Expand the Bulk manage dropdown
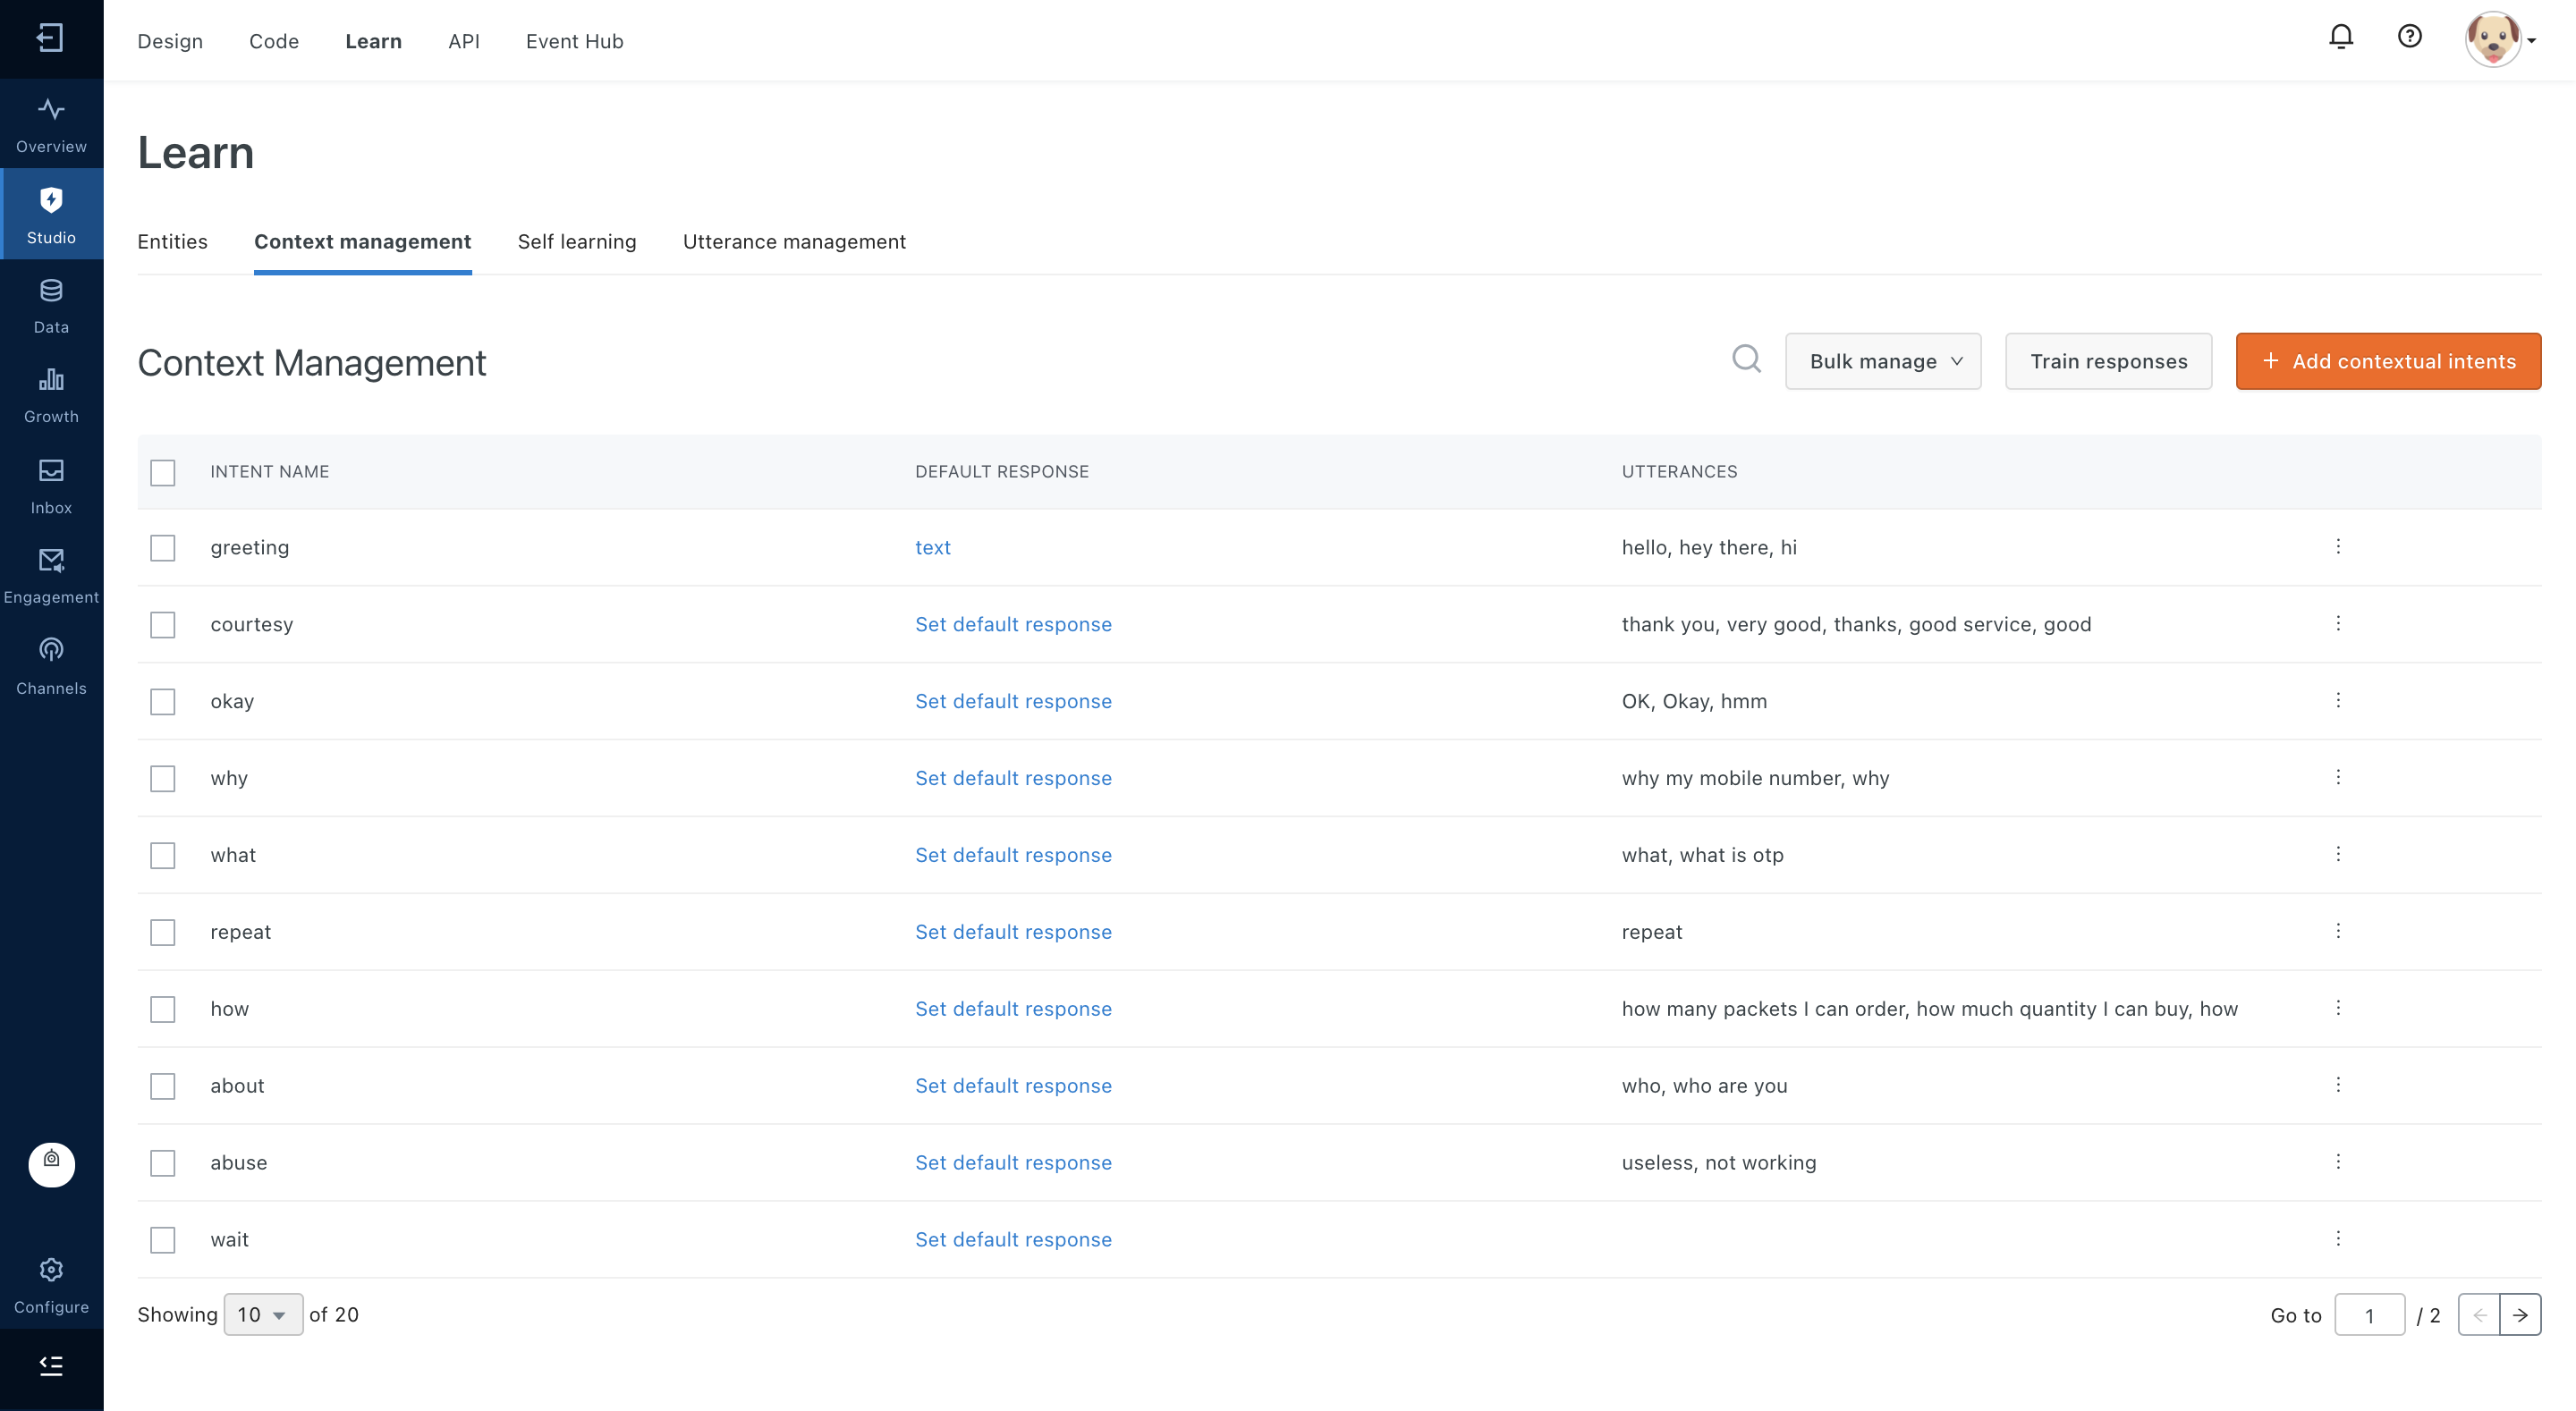Viewport: 2576px width, 1411px height. coord(1883,361)
